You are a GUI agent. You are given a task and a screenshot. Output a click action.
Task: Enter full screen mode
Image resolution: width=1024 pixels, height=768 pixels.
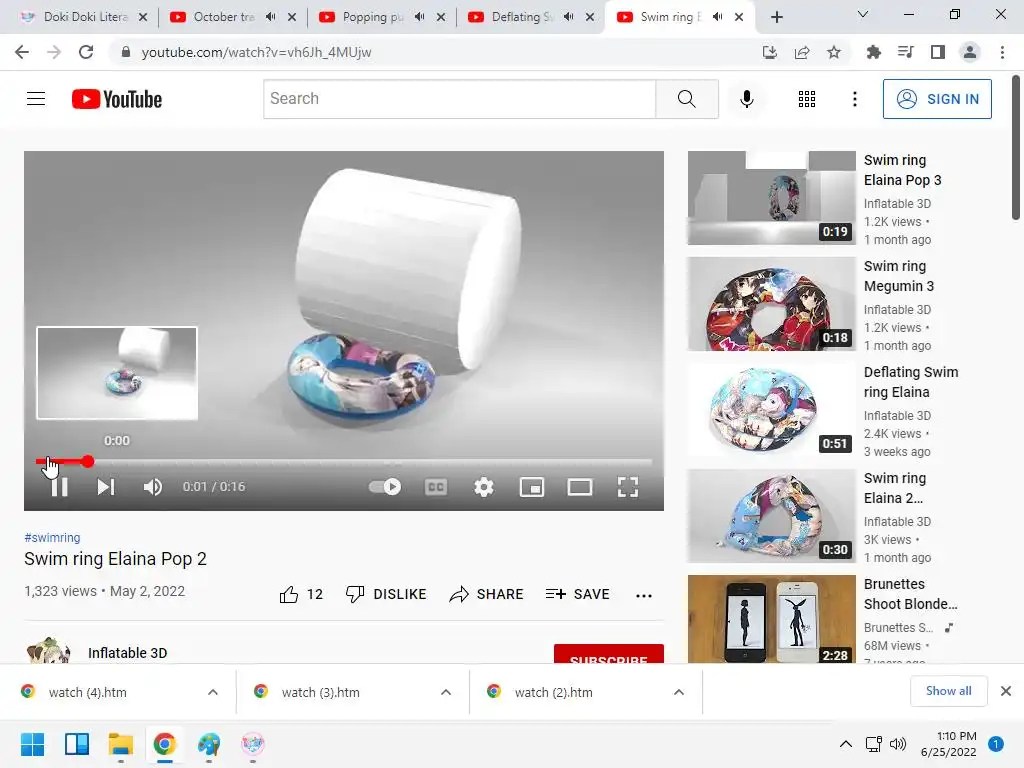tap(628, 487)
